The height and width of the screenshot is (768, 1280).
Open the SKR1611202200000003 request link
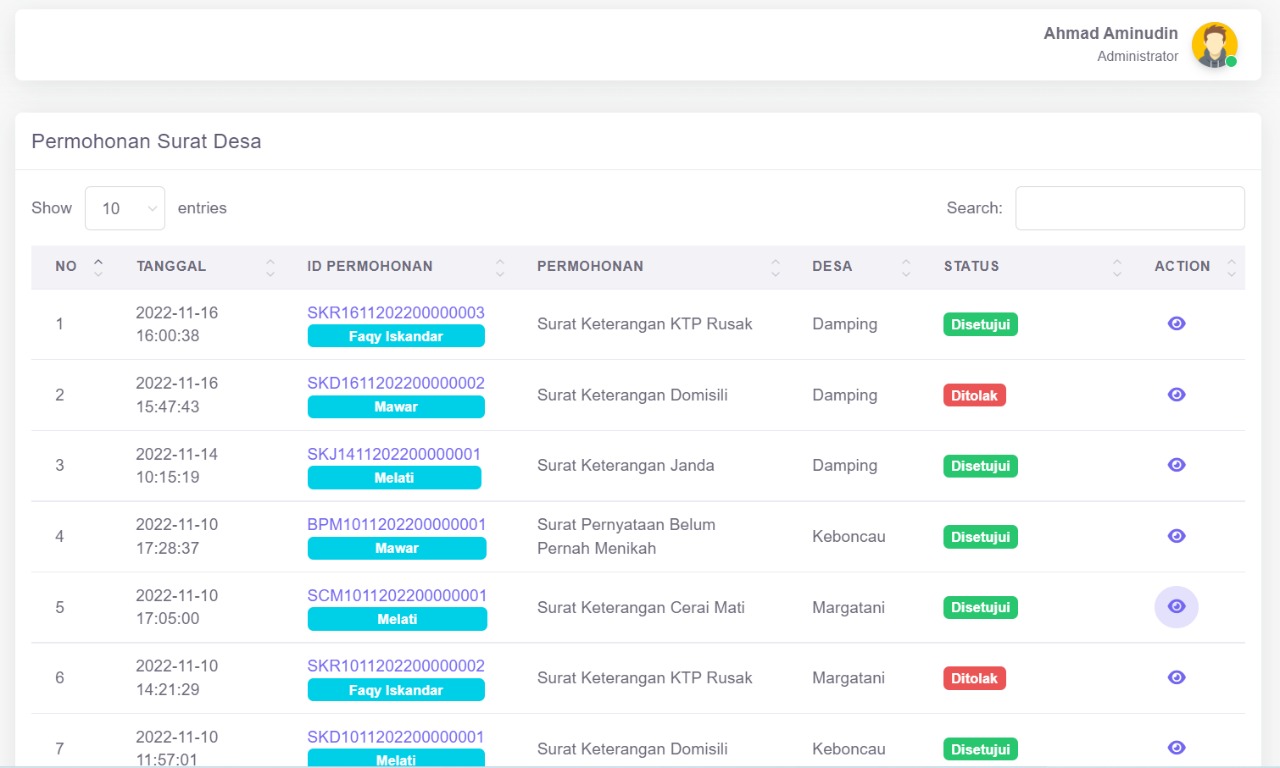click(x=395, y=312)
